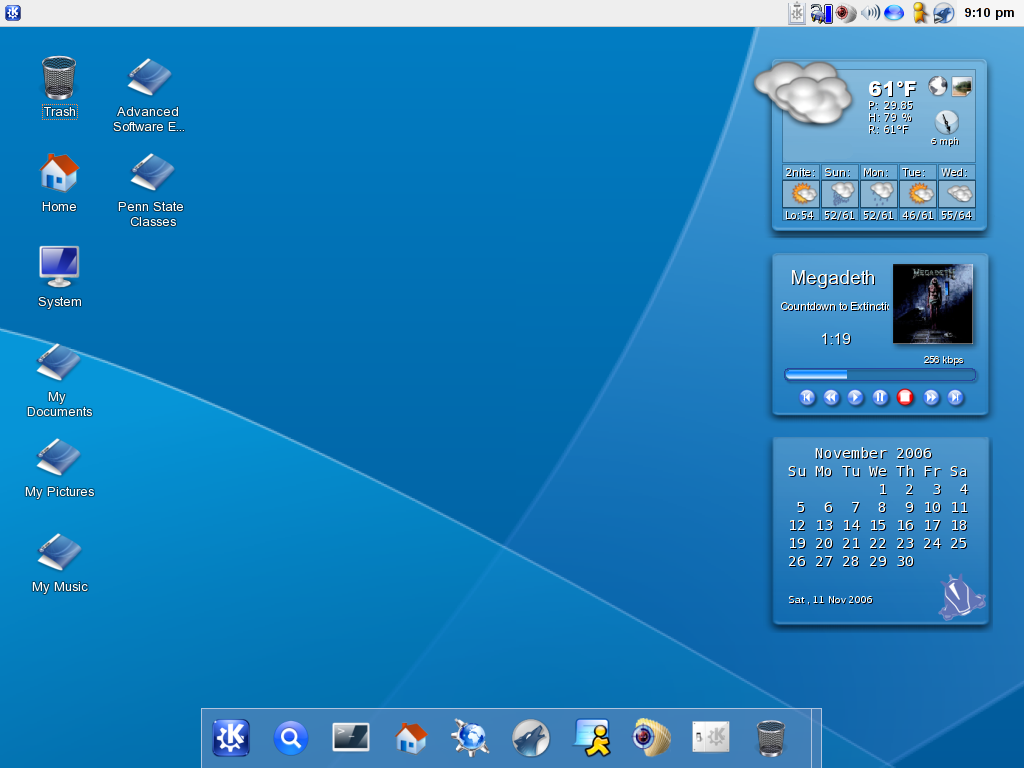Click the KDE menu icon in the dock
Viewport: 1024px width, 768px height.
click(231, 738)
